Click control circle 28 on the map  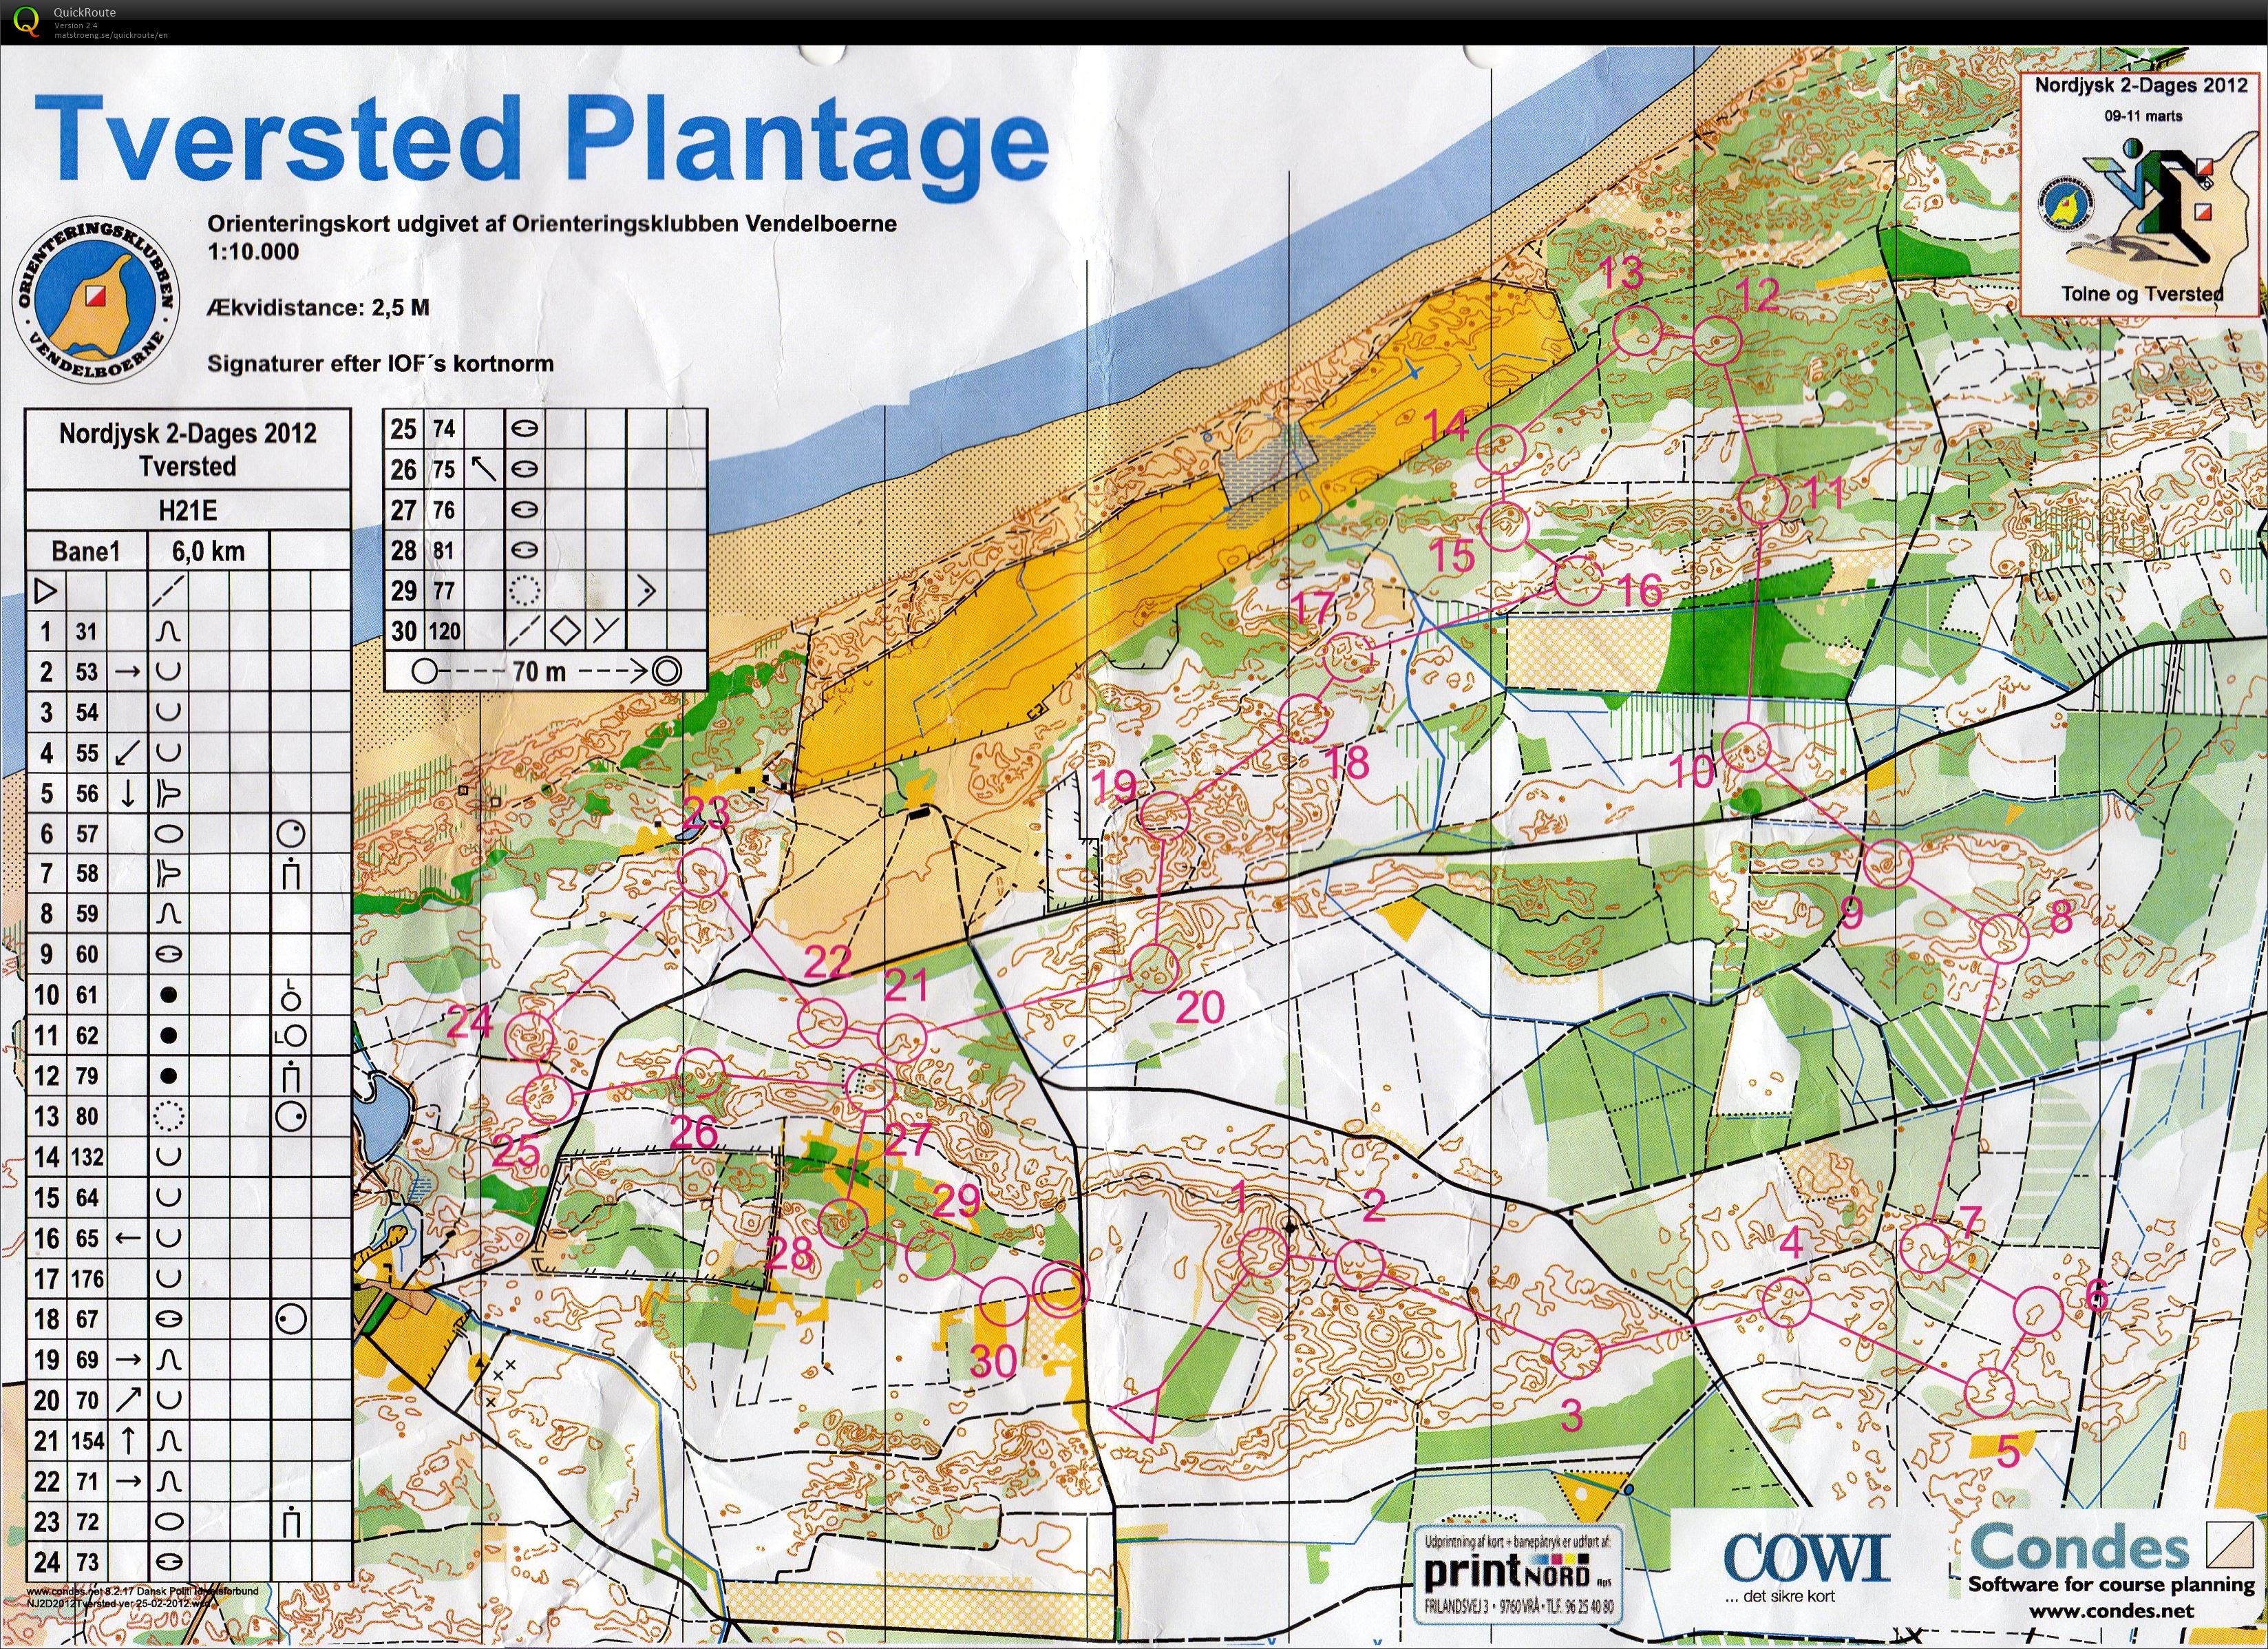pos(843,1224)
